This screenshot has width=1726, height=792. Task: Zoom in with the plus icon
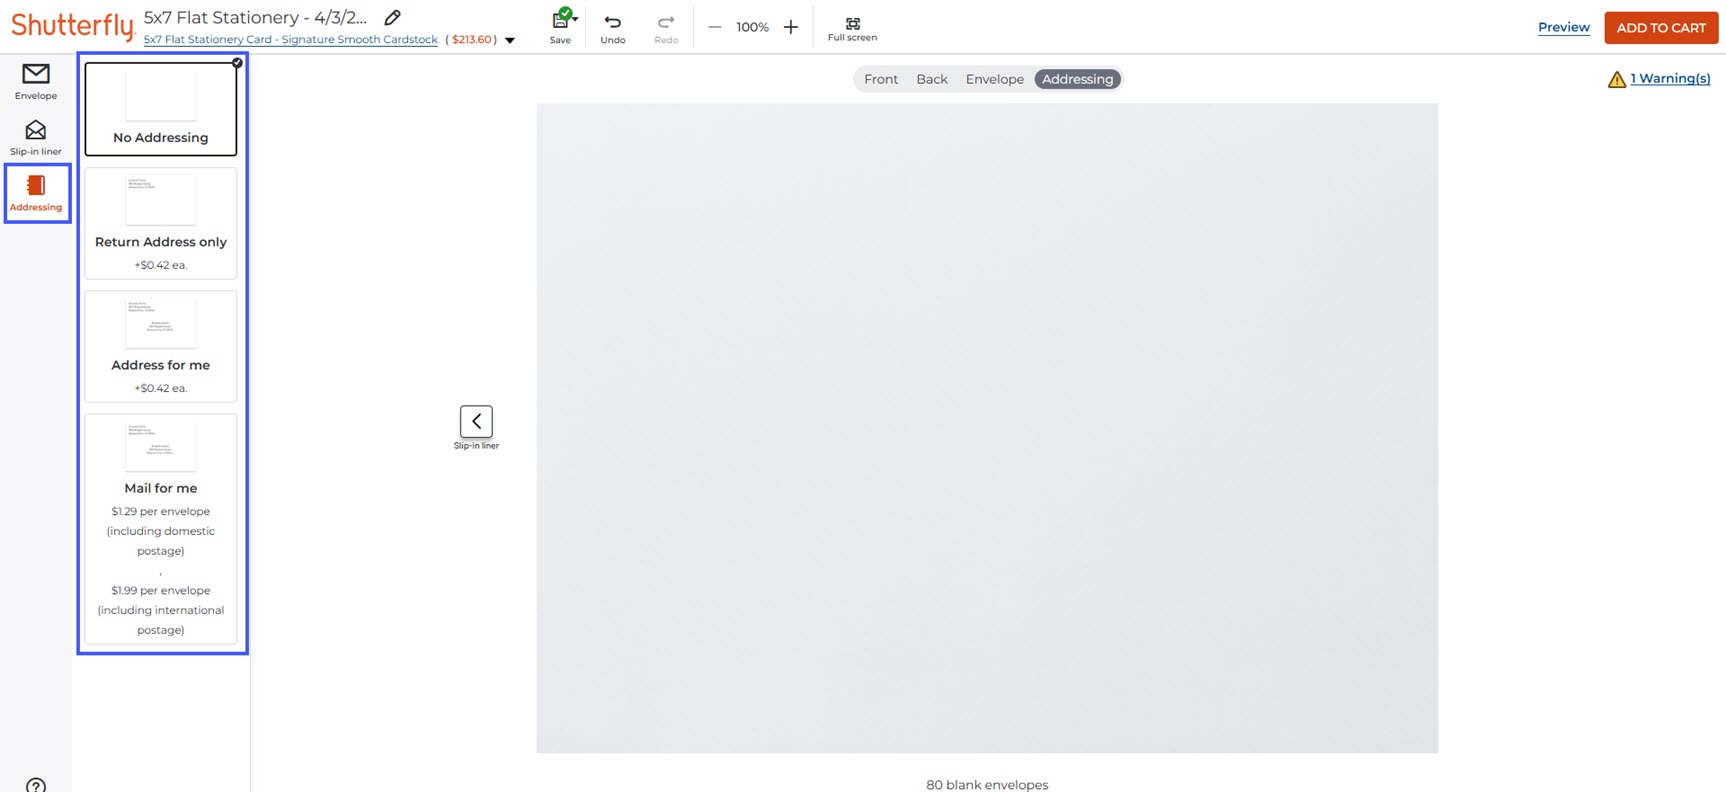(x=791, y=27)
